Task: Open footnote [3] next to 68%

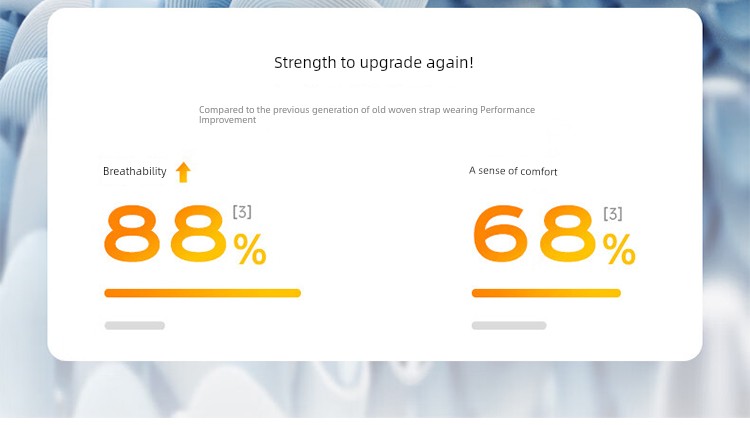Action: (x=613, y=213)
